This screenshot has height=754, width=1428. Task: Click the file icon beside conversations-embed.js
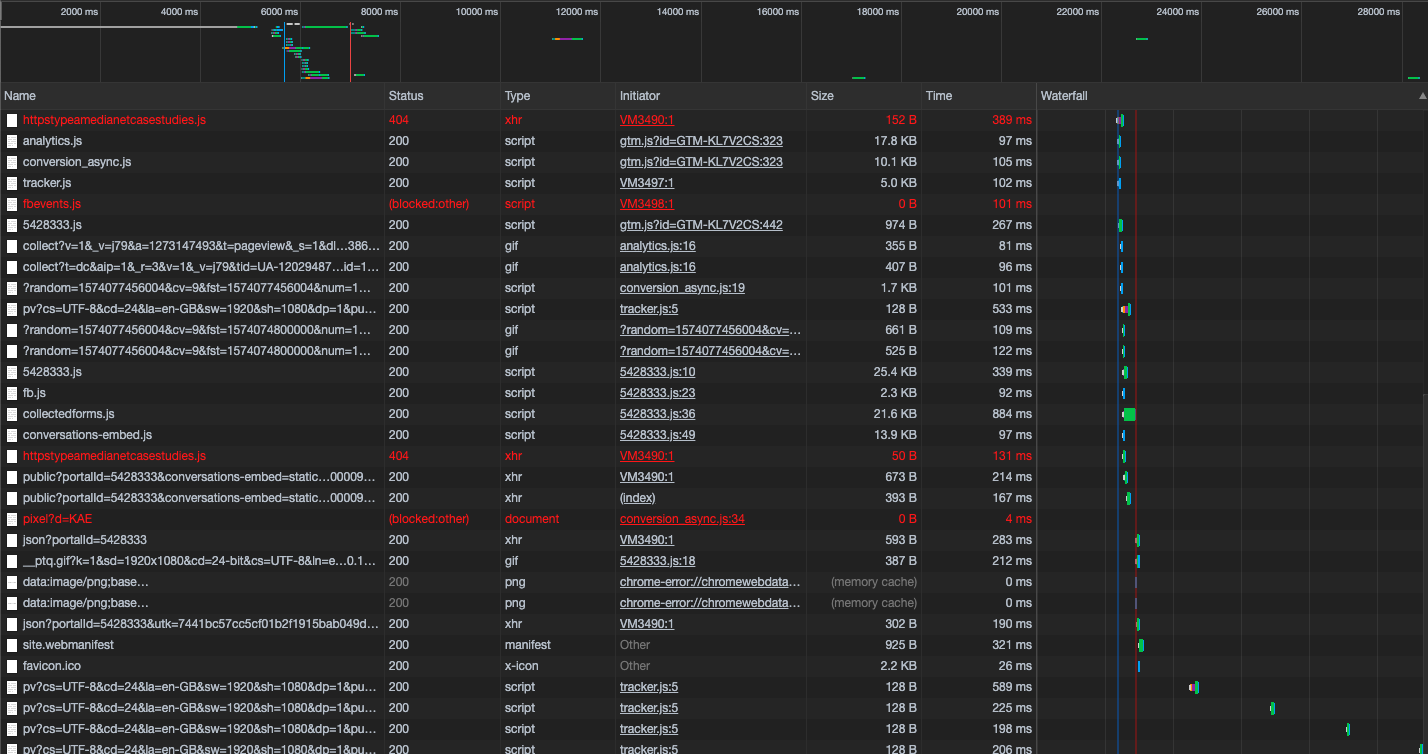[x=12, y=435]
